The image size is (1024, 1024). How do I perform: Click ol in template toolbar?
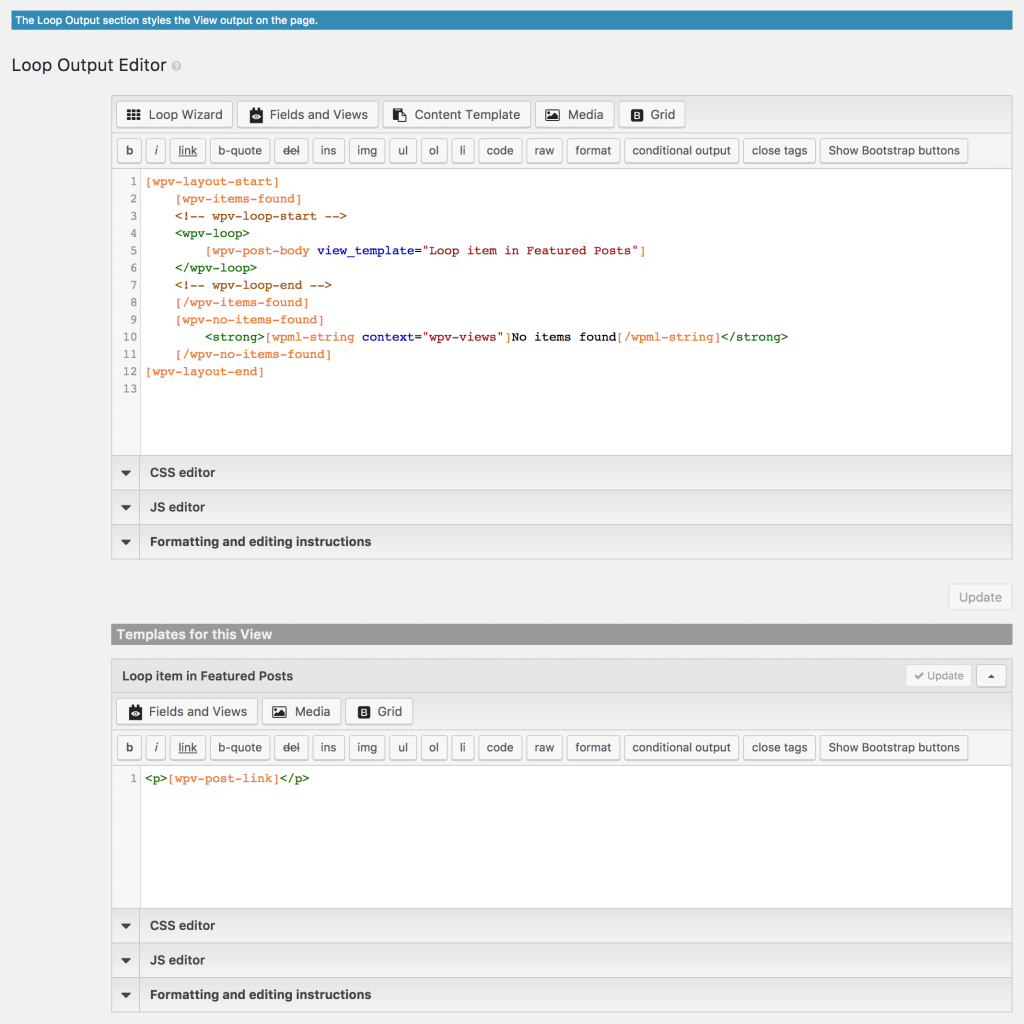click(434, 748)
